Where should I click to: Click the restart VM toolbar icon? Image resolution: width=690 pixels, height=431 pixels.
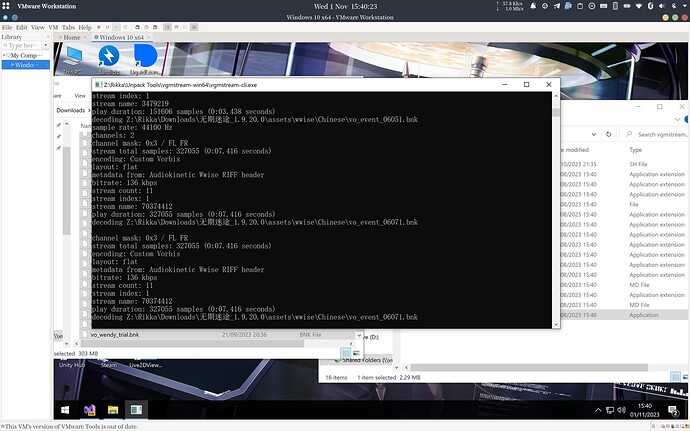pyautogui.click(x=125, y=27)
